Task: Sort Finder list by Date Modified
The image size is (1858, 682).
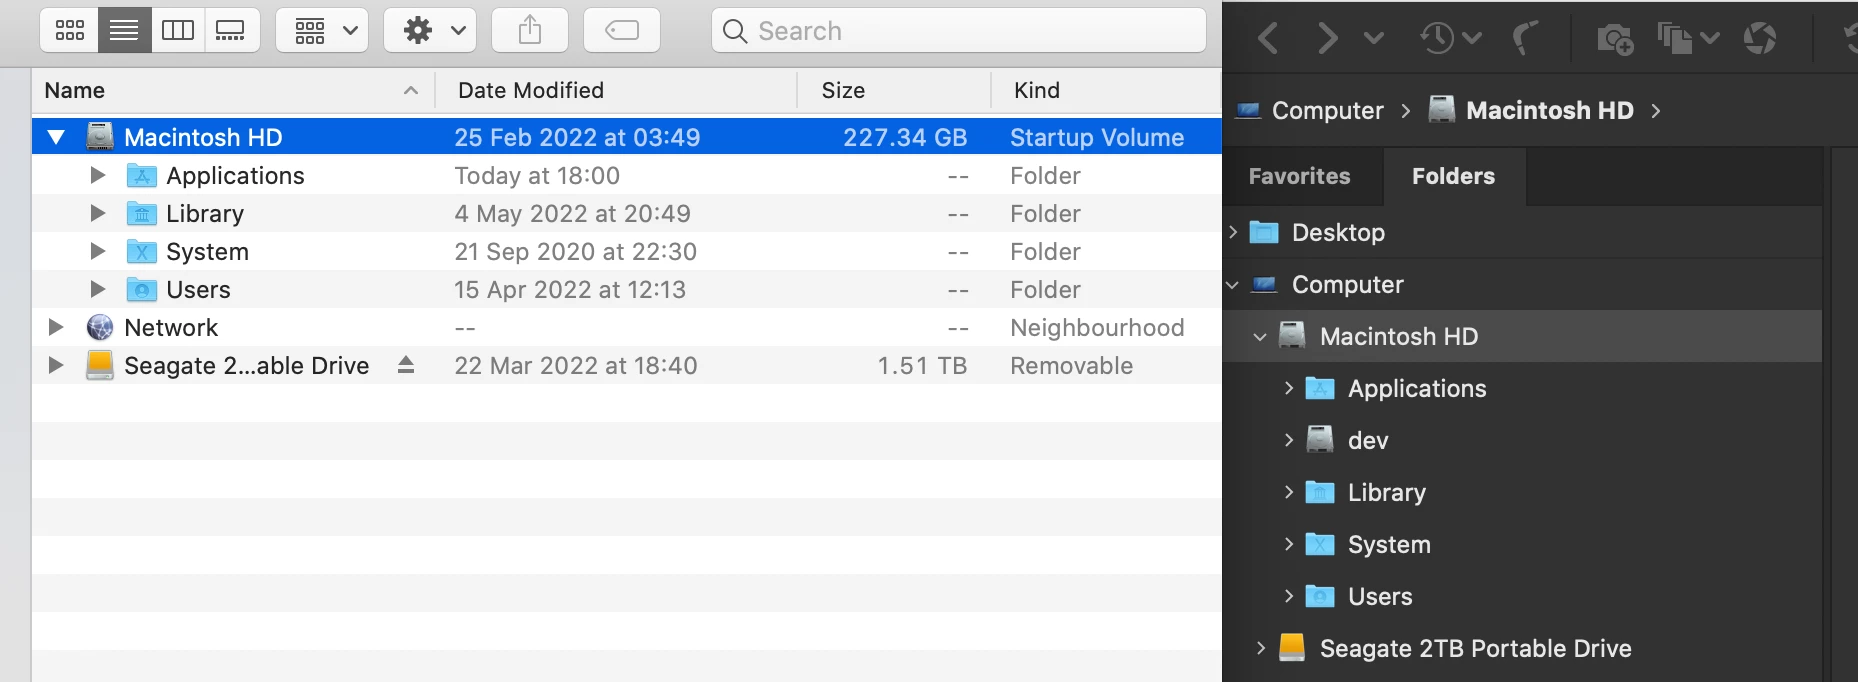Action: pyautogui.click(x=616, y=90)
